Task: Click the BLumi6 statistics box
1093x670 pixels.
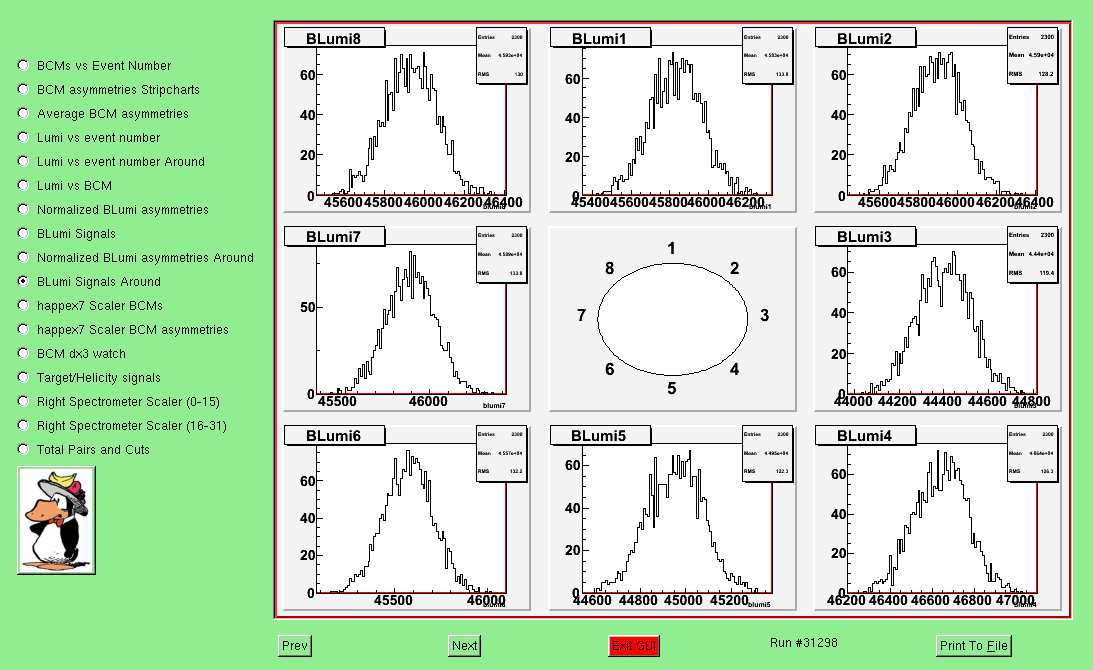Action: point(501,453)
